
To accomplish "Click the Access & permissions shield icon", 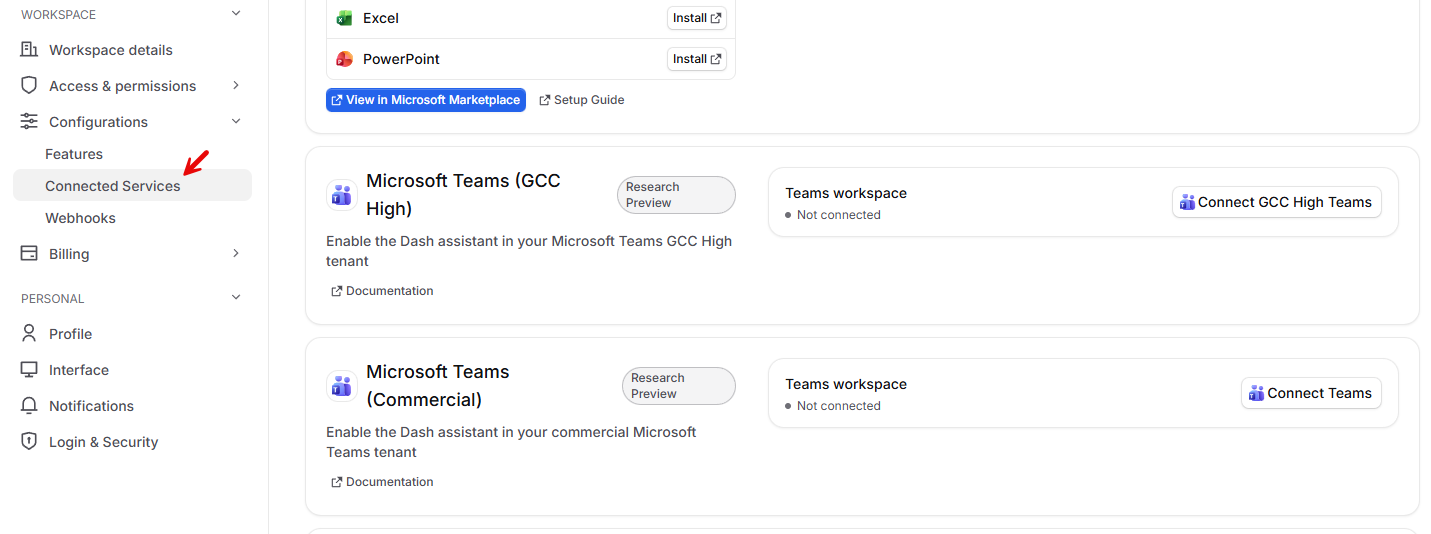I will click(29, 86).
